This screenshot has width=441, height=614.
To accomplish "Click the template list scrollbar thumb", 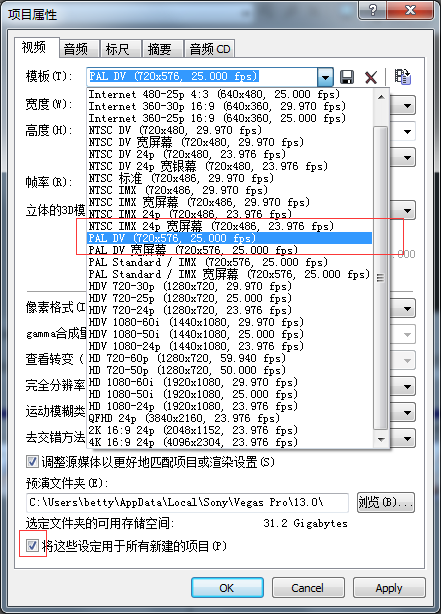I will point(381,278).
